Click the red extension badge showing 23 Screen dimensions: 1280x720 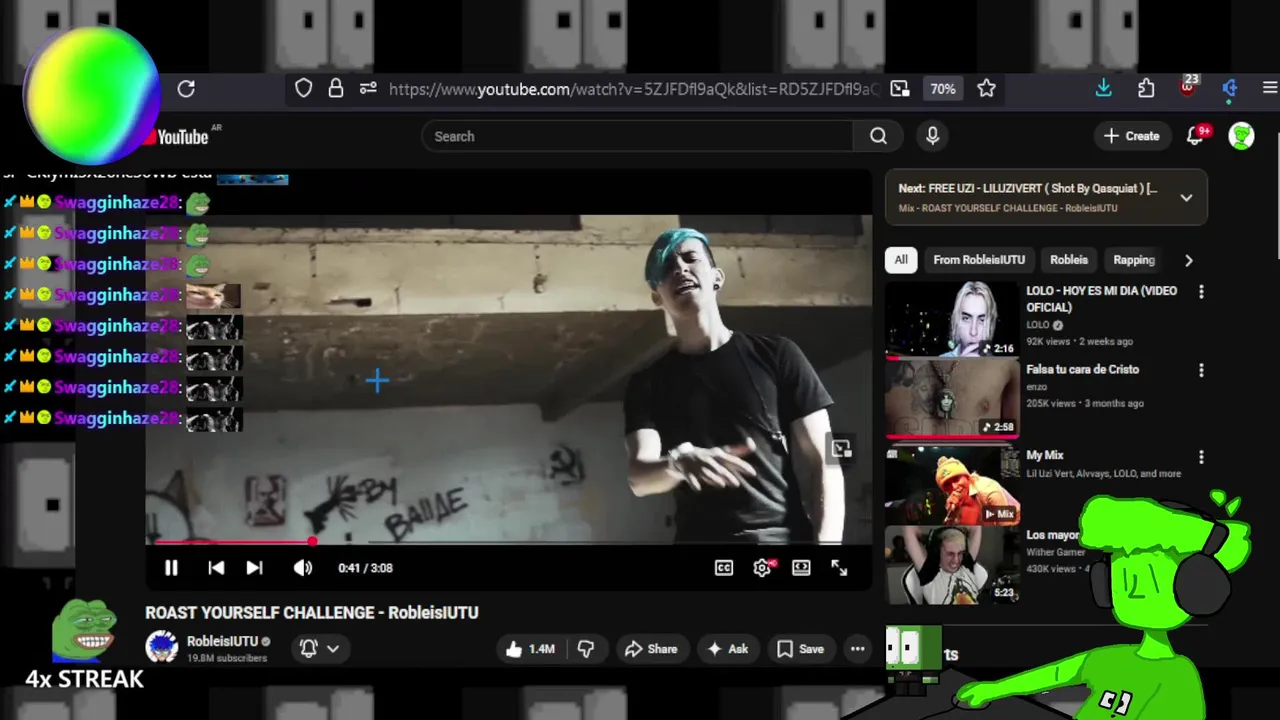click(1188, 86)
